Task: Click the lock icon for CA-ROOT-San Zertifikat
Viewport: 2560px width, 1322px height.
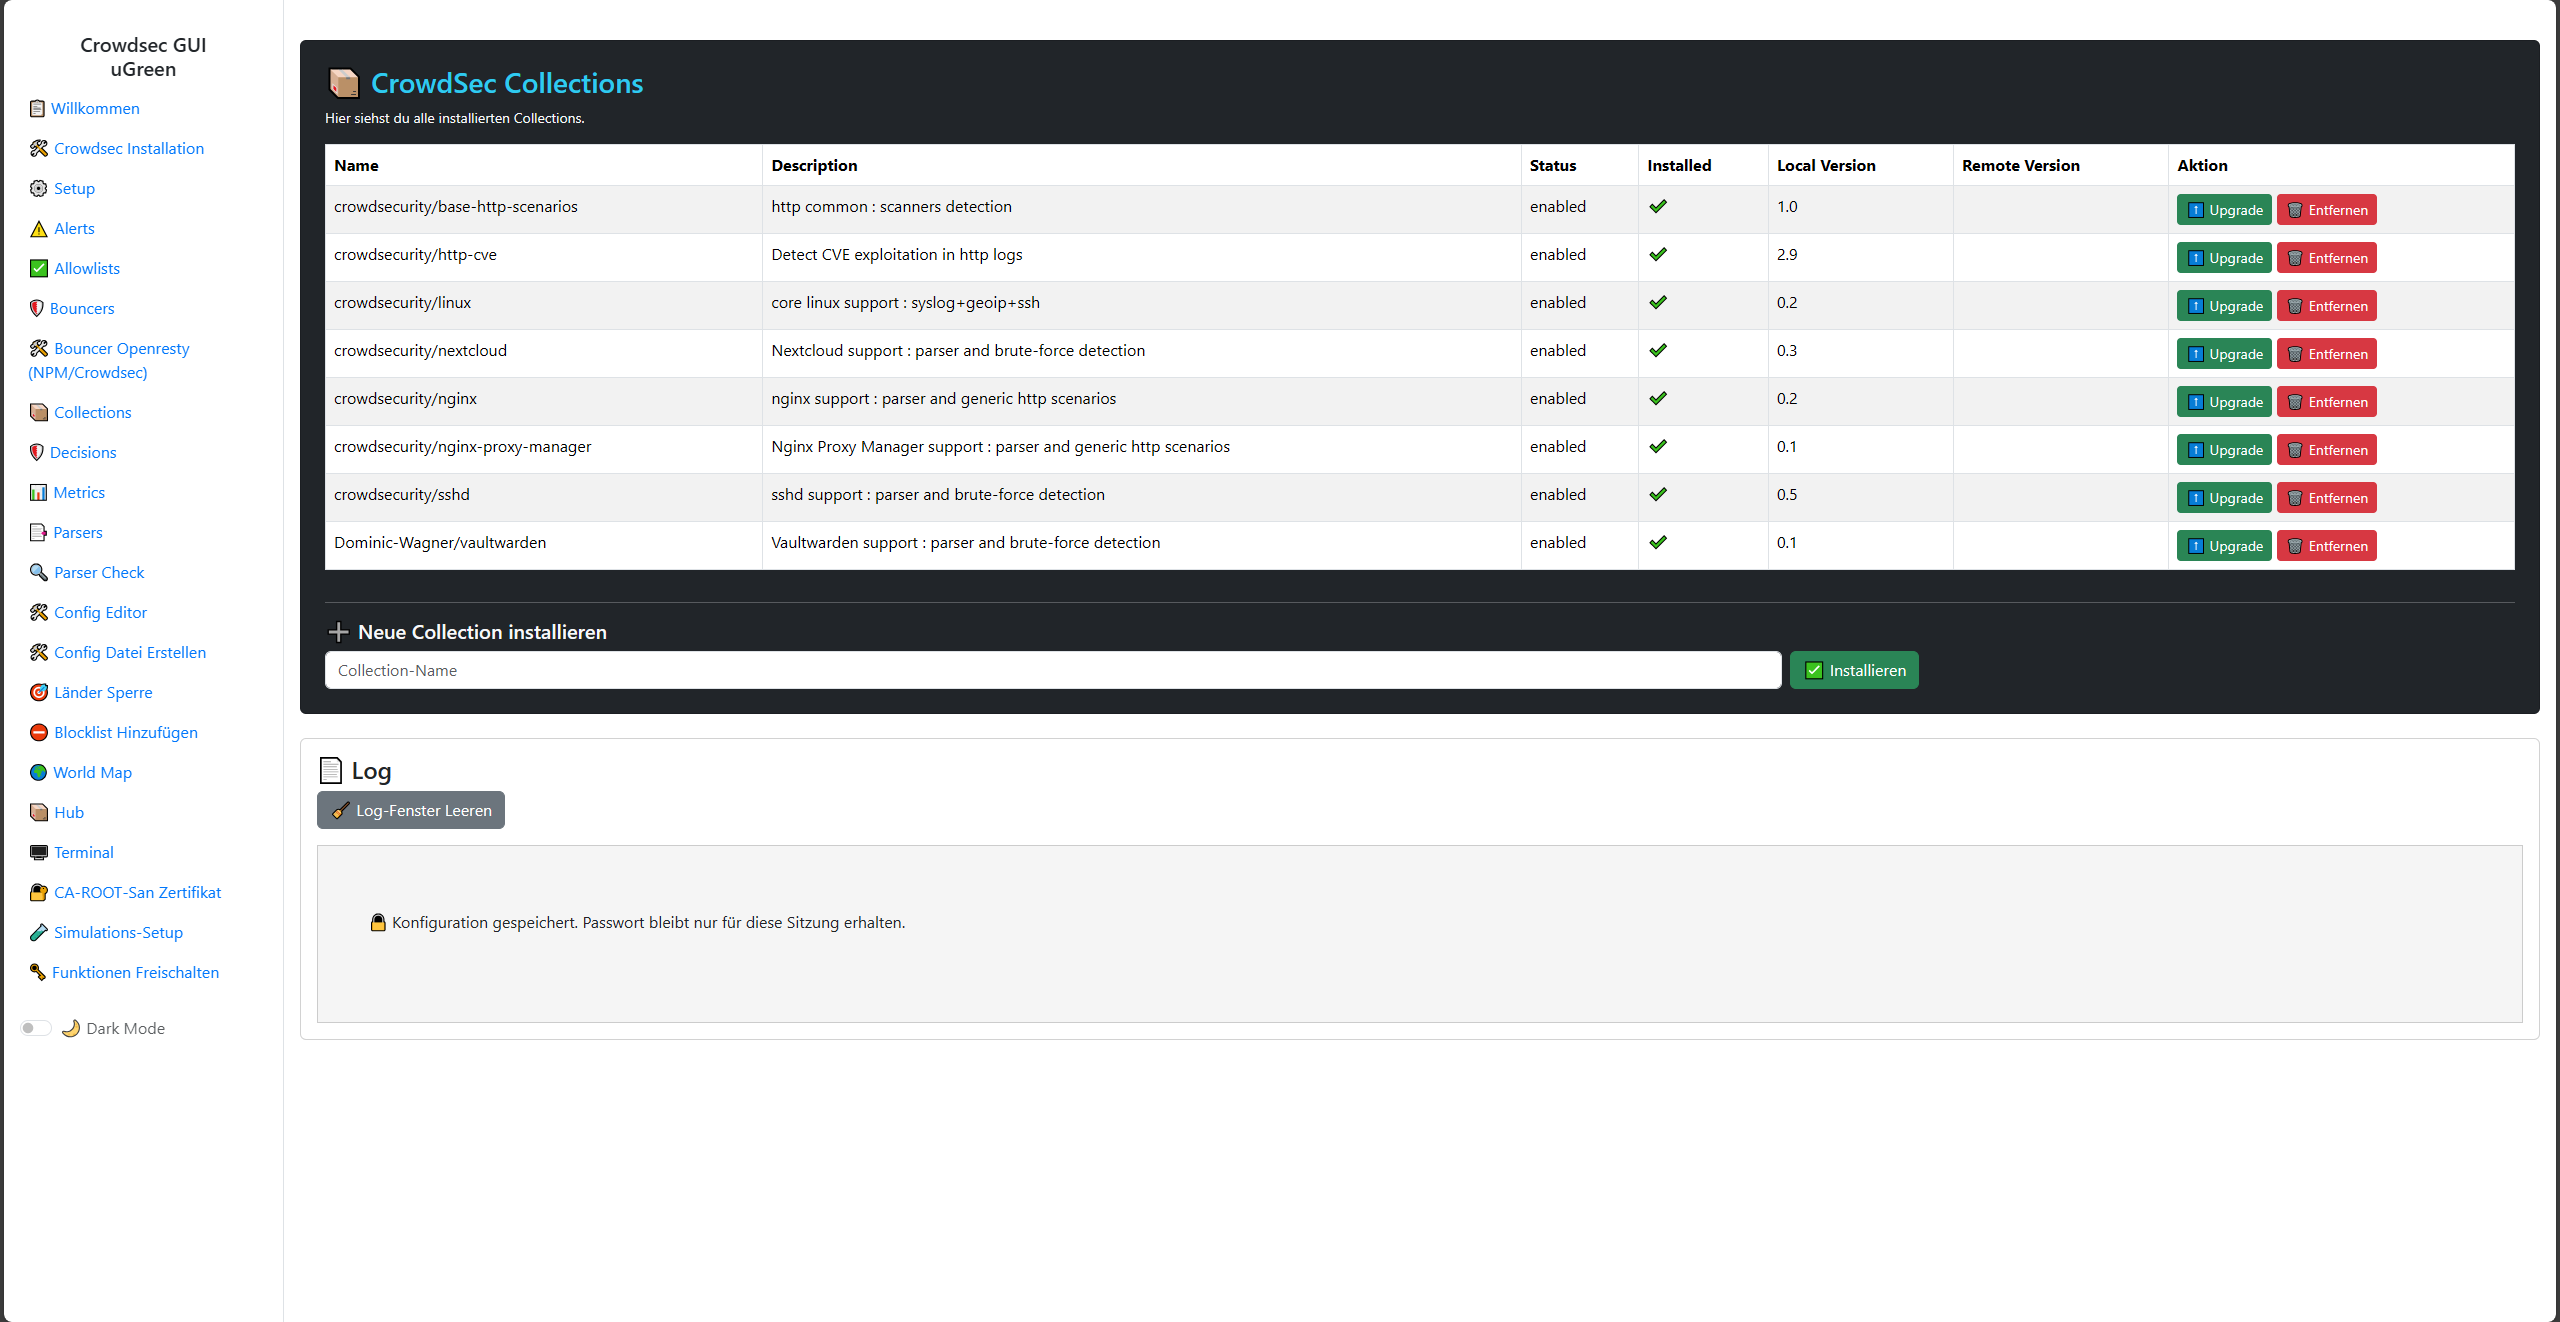Action: point(39,892)
